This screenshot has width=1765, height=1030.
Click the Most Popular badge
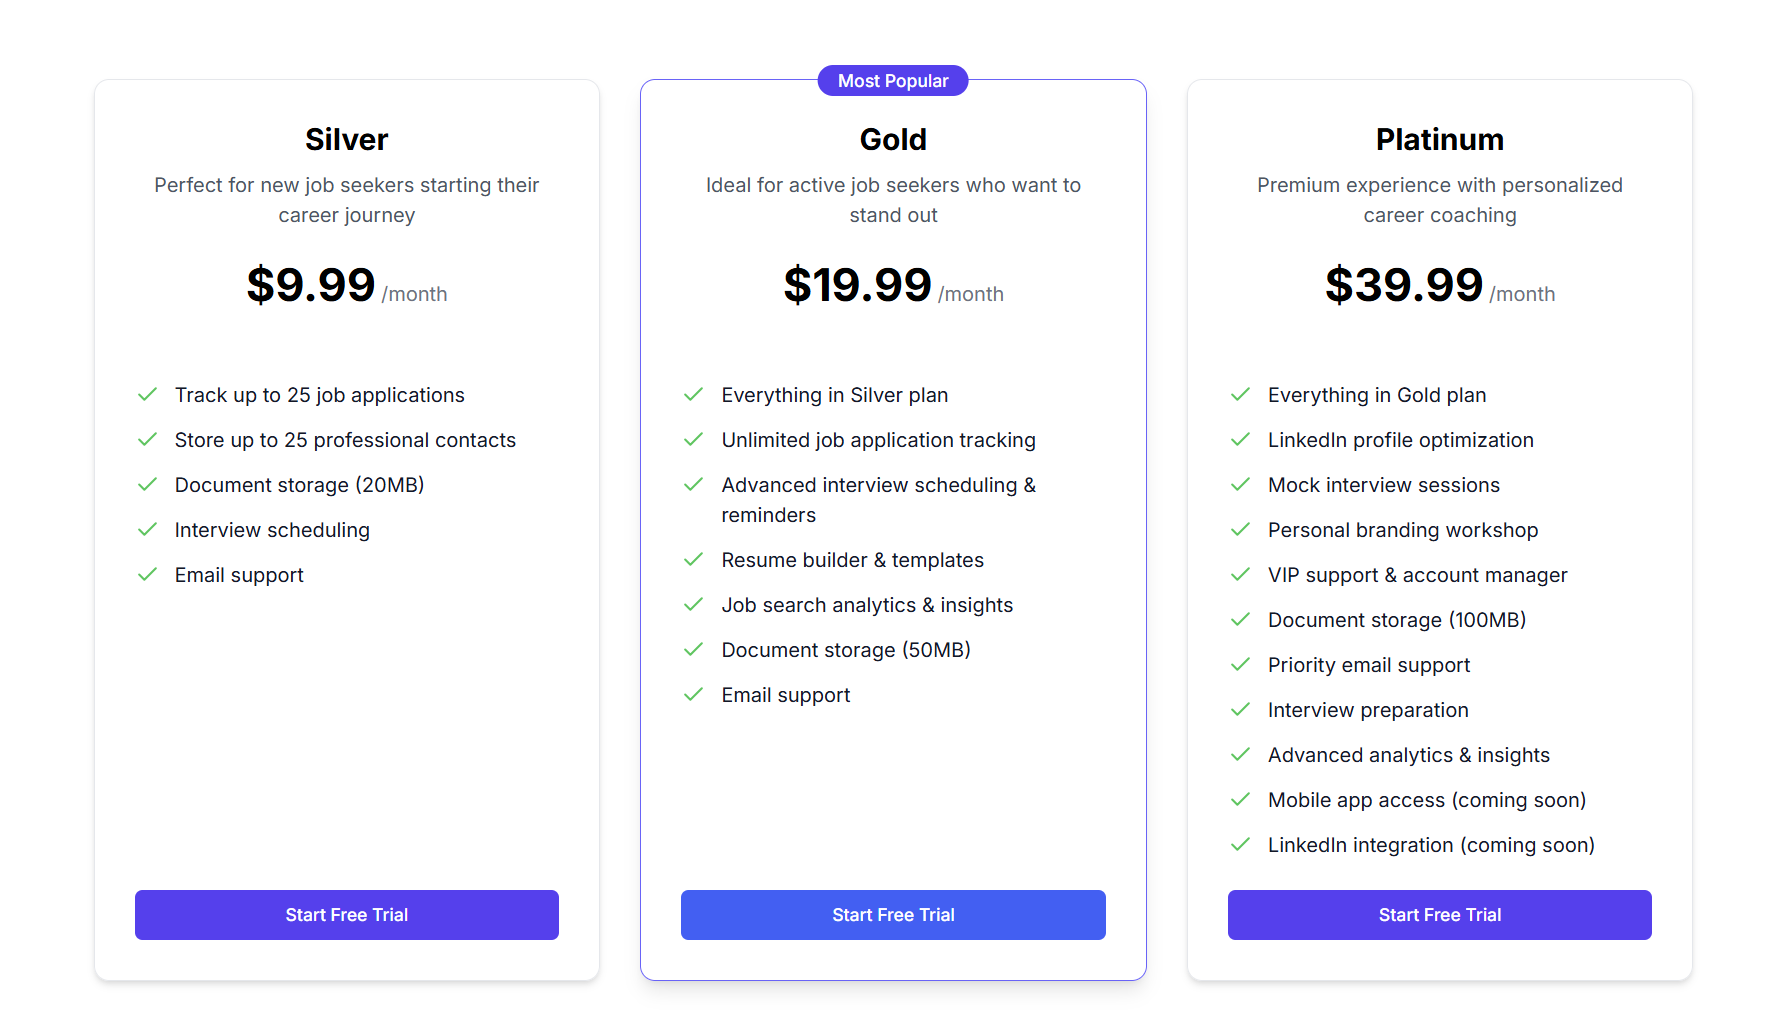tap(893, 81)
